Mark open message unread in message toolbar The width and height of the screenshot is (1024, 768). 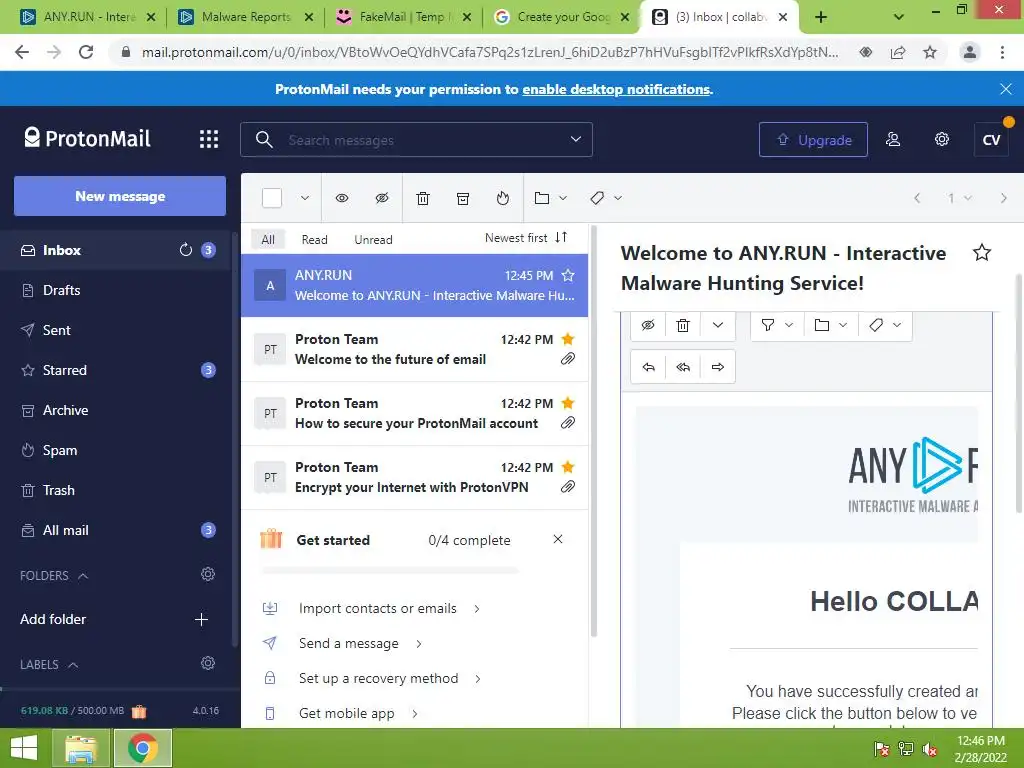(648, 325)
